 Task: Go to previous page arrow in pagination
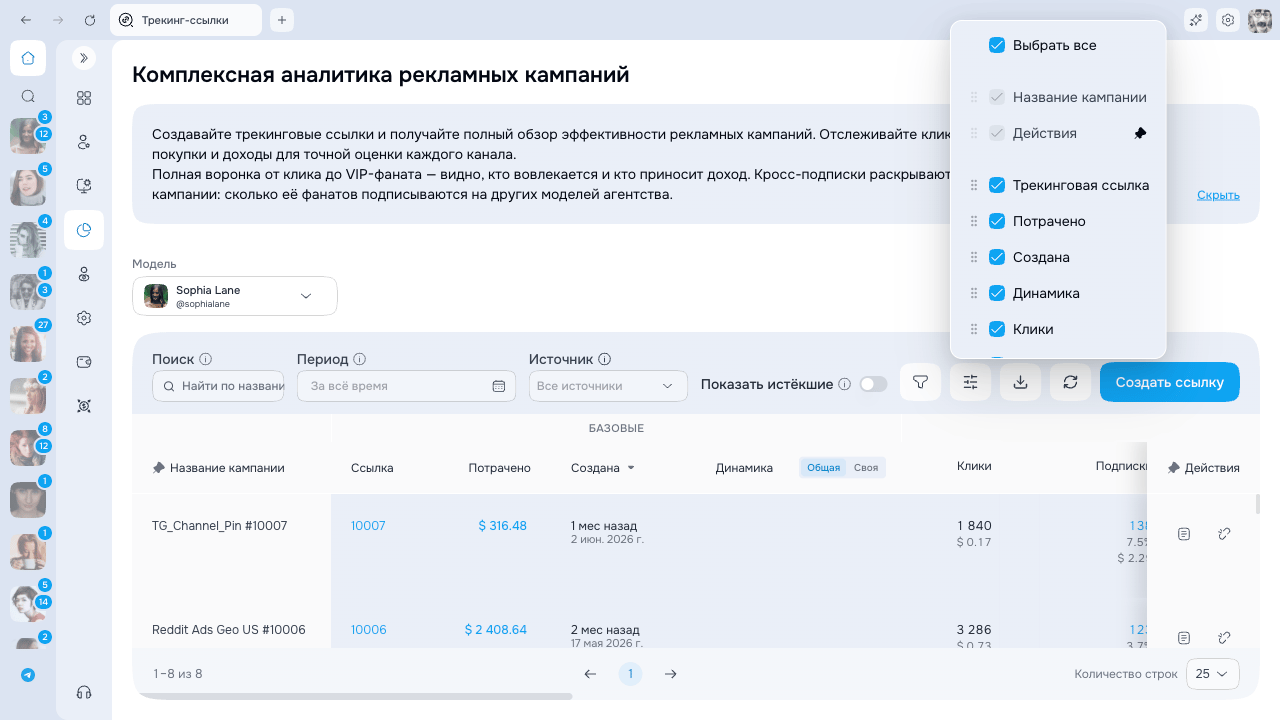click(590, 674)
